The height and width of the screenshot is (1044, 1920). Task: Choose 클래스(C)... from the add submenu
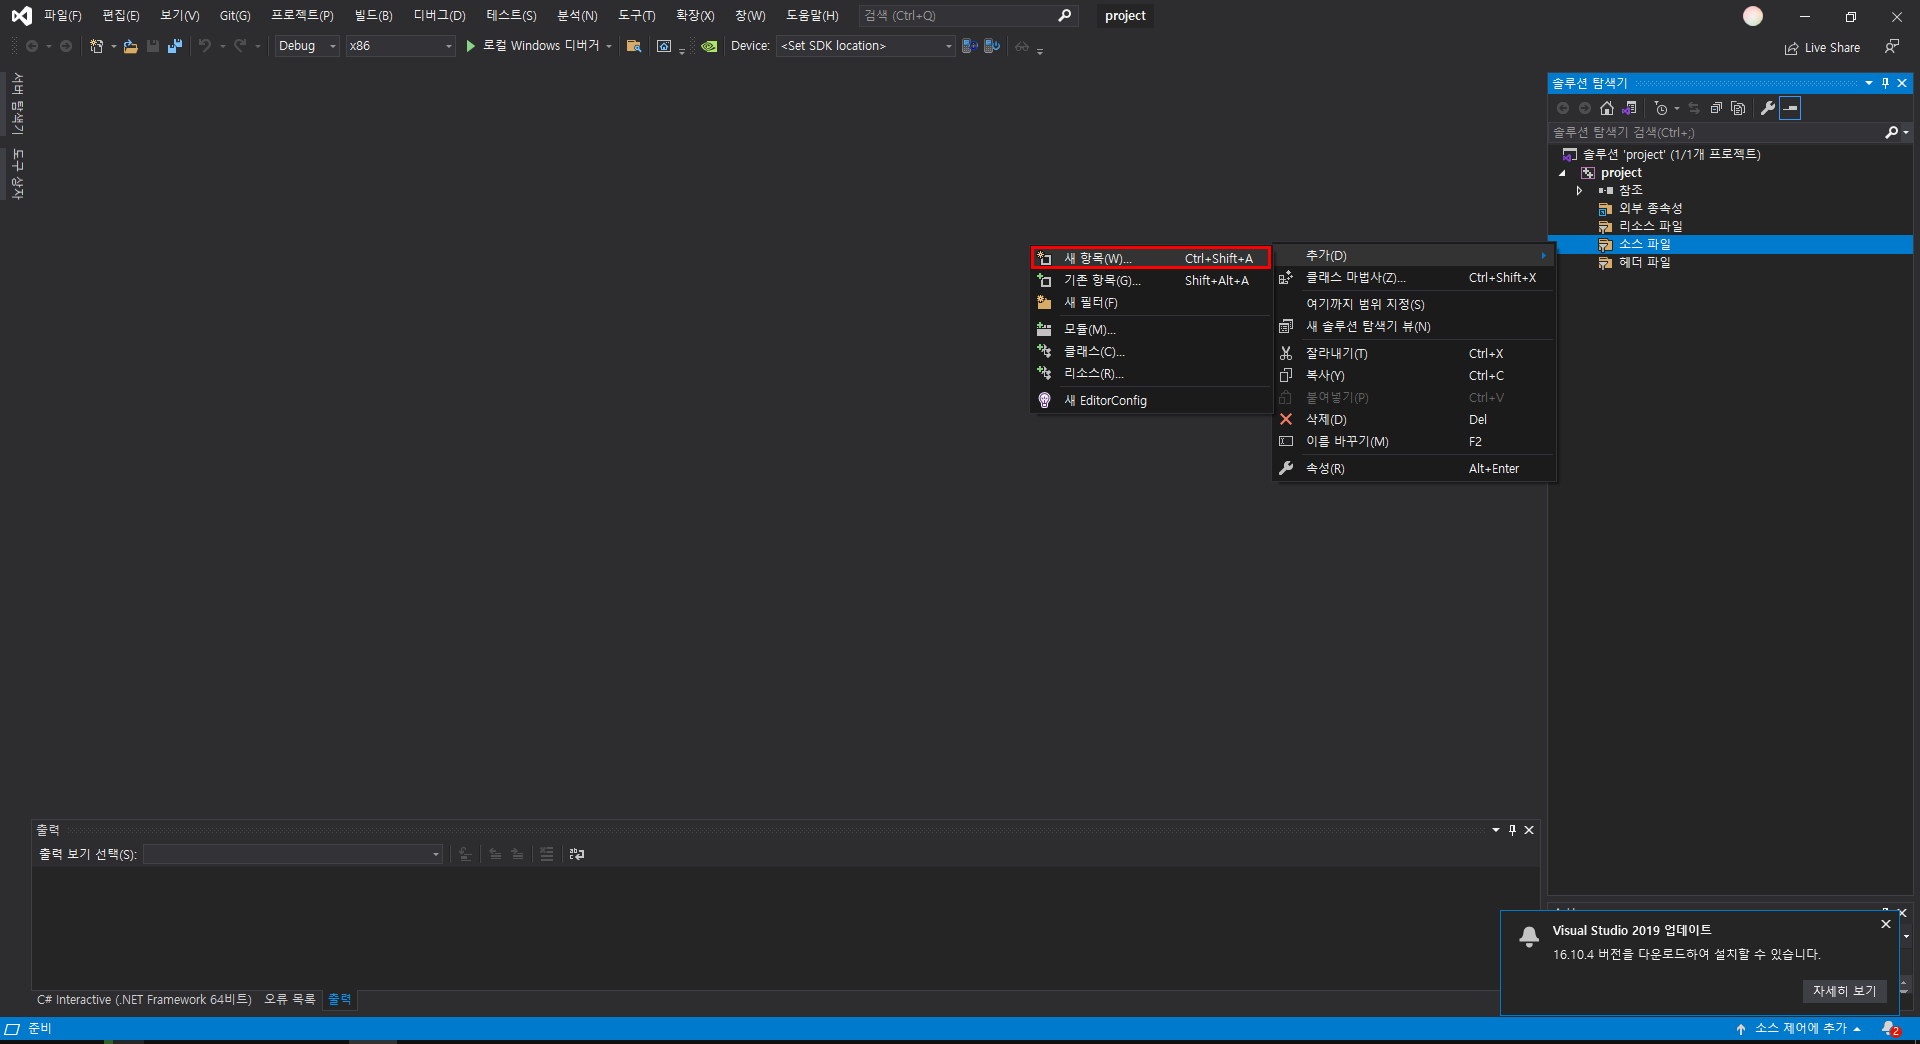pyautogui.click(x=1151, y=352)
